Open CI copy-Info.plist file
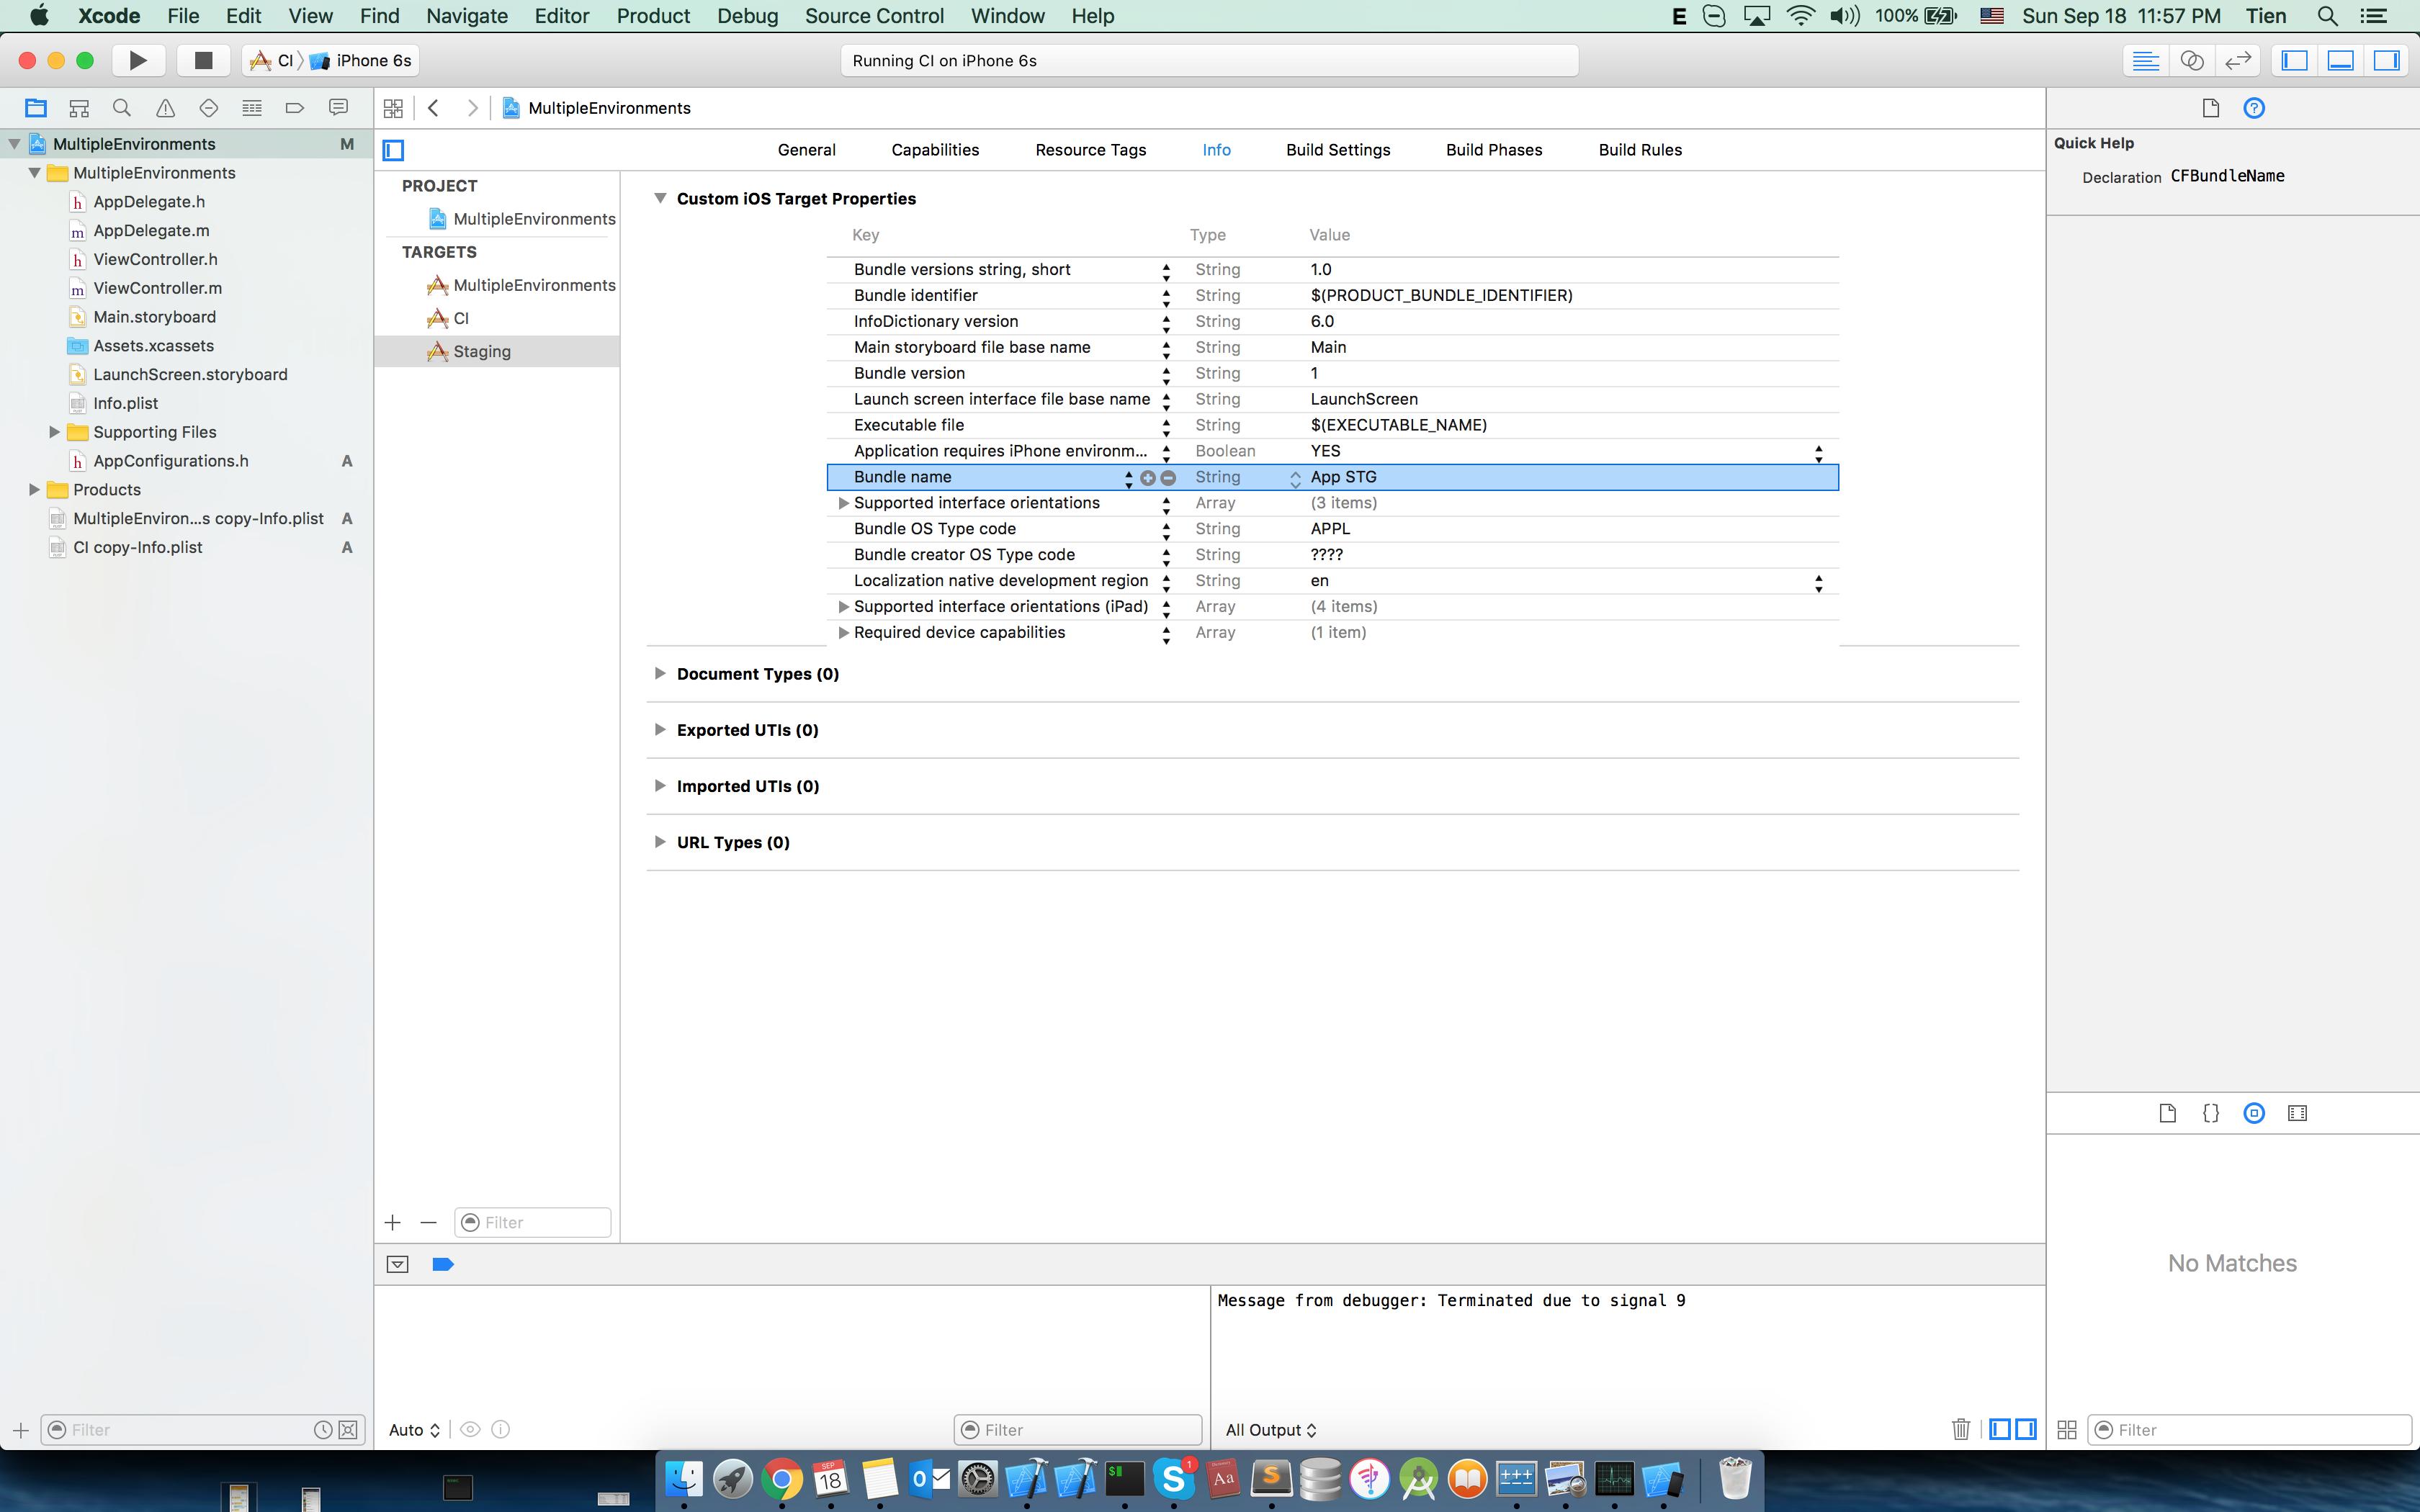Viewport: 2420px width, 1512px height. (x=138, y=547)
